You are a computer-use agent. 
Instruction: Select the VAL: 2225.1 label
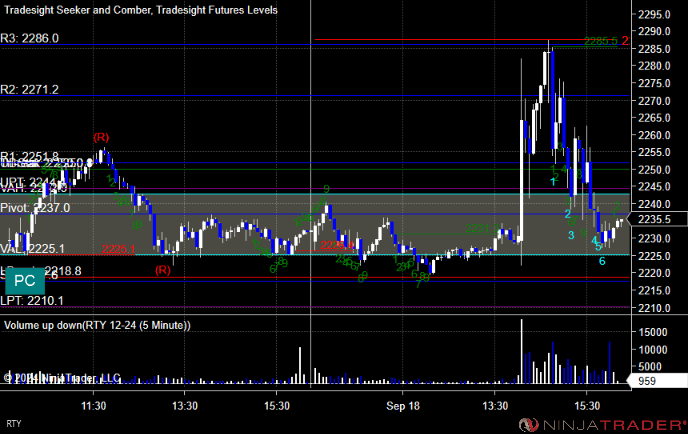pos(32,249)
